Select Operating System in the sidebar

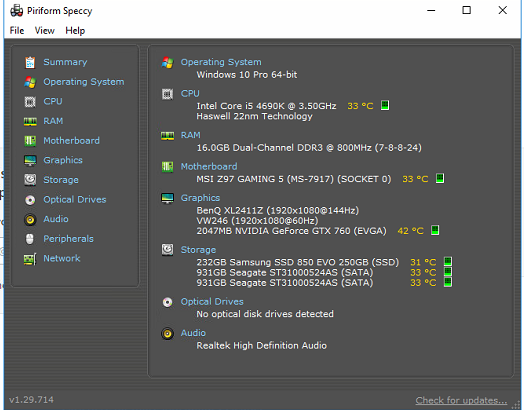click(84, 82)
